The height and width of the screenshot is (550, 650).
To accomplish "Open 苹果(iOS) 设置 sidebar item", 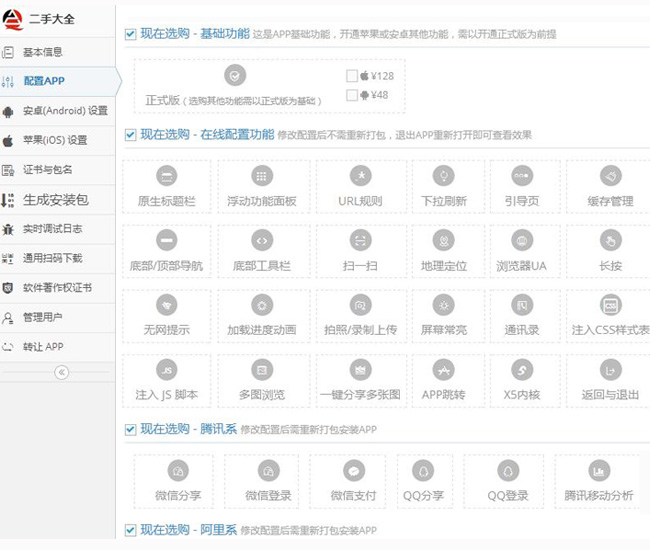I will [58, 141].
